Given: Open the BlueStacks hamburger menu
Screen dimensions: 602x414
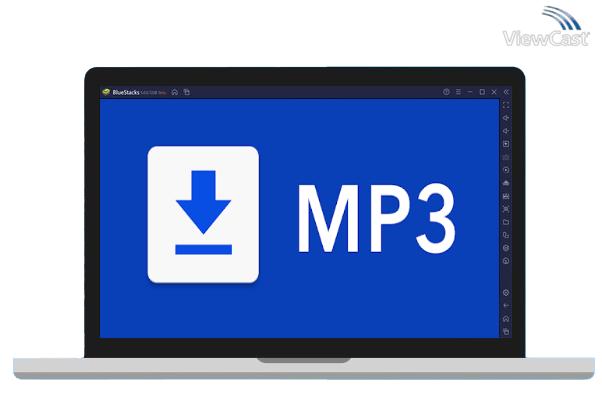Looking at the screenshot, I should (458, 92).
